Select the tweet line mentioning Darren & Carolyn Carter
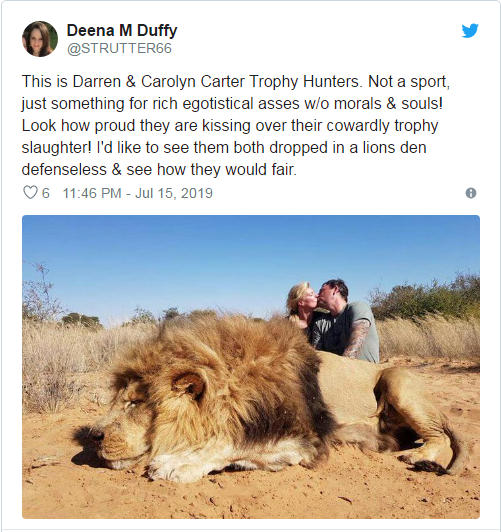 click(x=236, y=82)
